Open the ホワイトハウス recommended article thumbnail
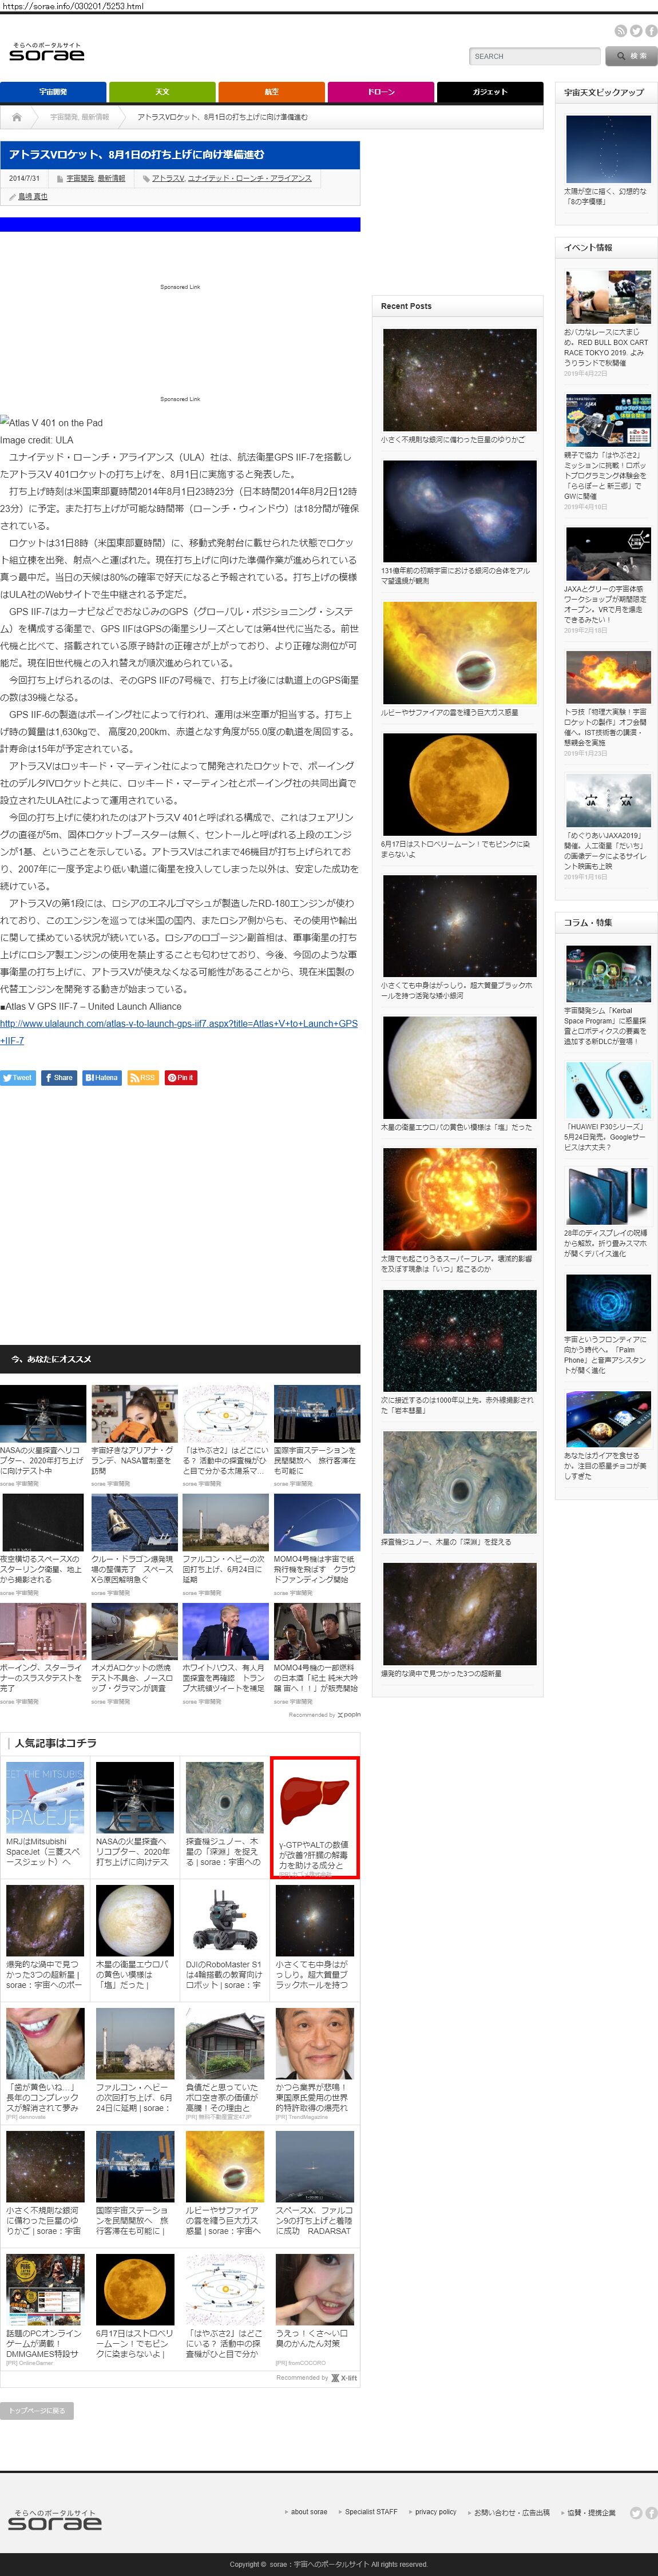 (225, 1631)
